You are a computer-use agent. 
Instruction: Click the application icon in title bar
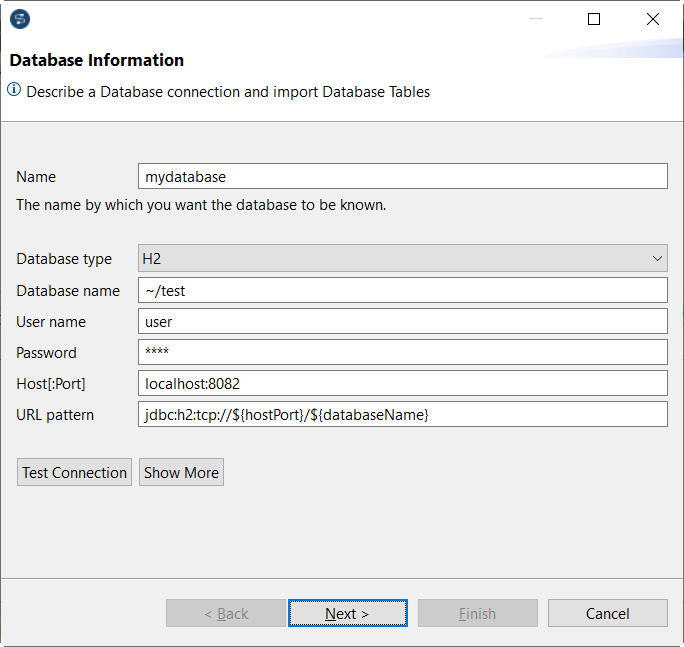[x=19, y=19]
